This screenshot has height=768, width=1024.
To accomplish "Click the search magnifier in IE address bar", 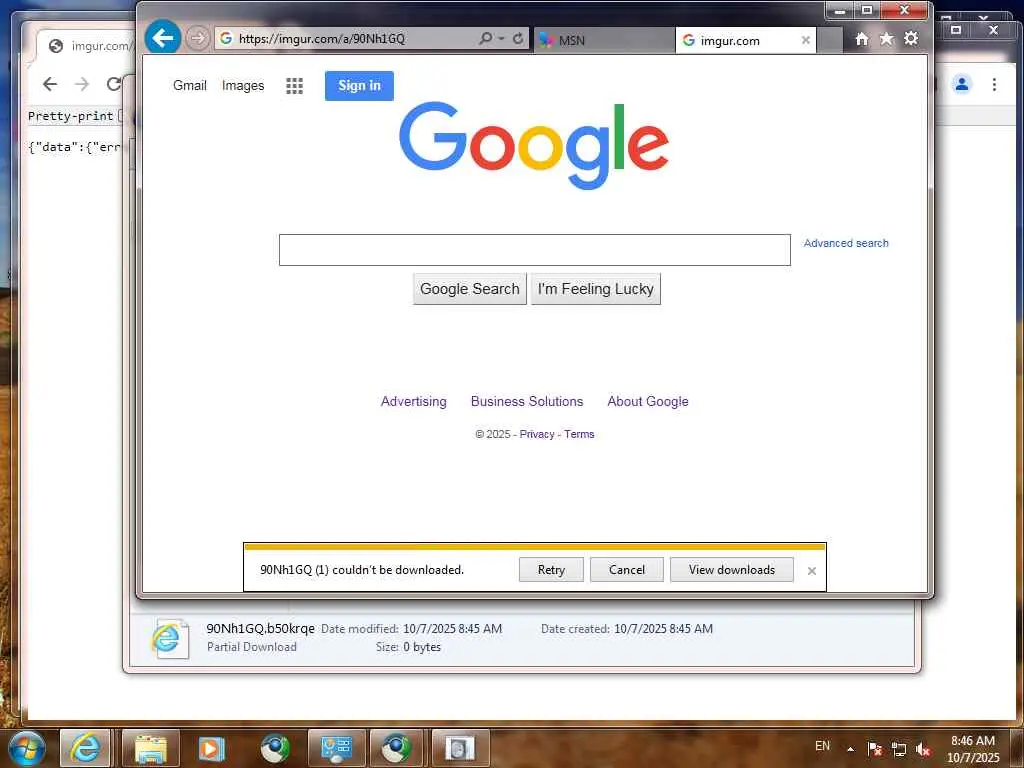I will pyautogui.click(x=485, y=39).
